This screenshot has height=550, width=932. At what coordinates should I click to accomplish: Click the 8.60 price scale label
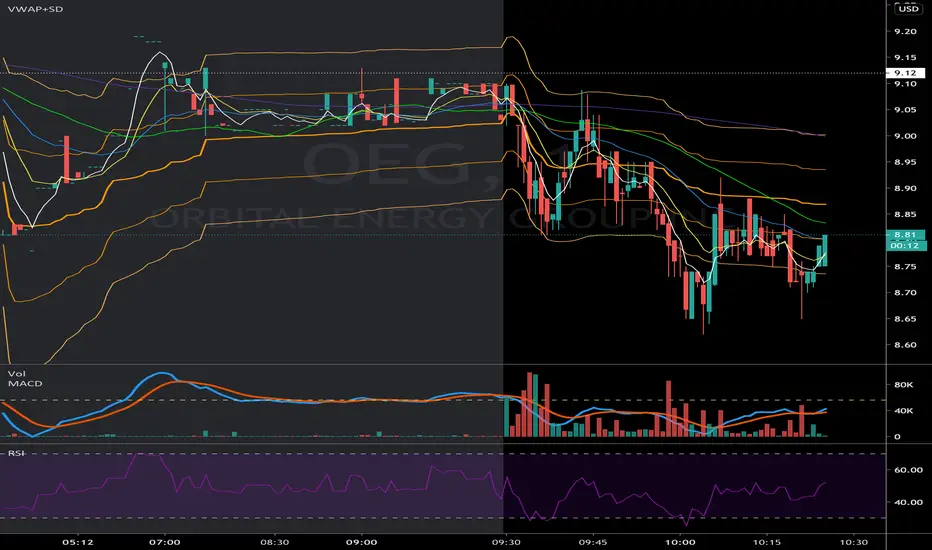tap(905, 345)
